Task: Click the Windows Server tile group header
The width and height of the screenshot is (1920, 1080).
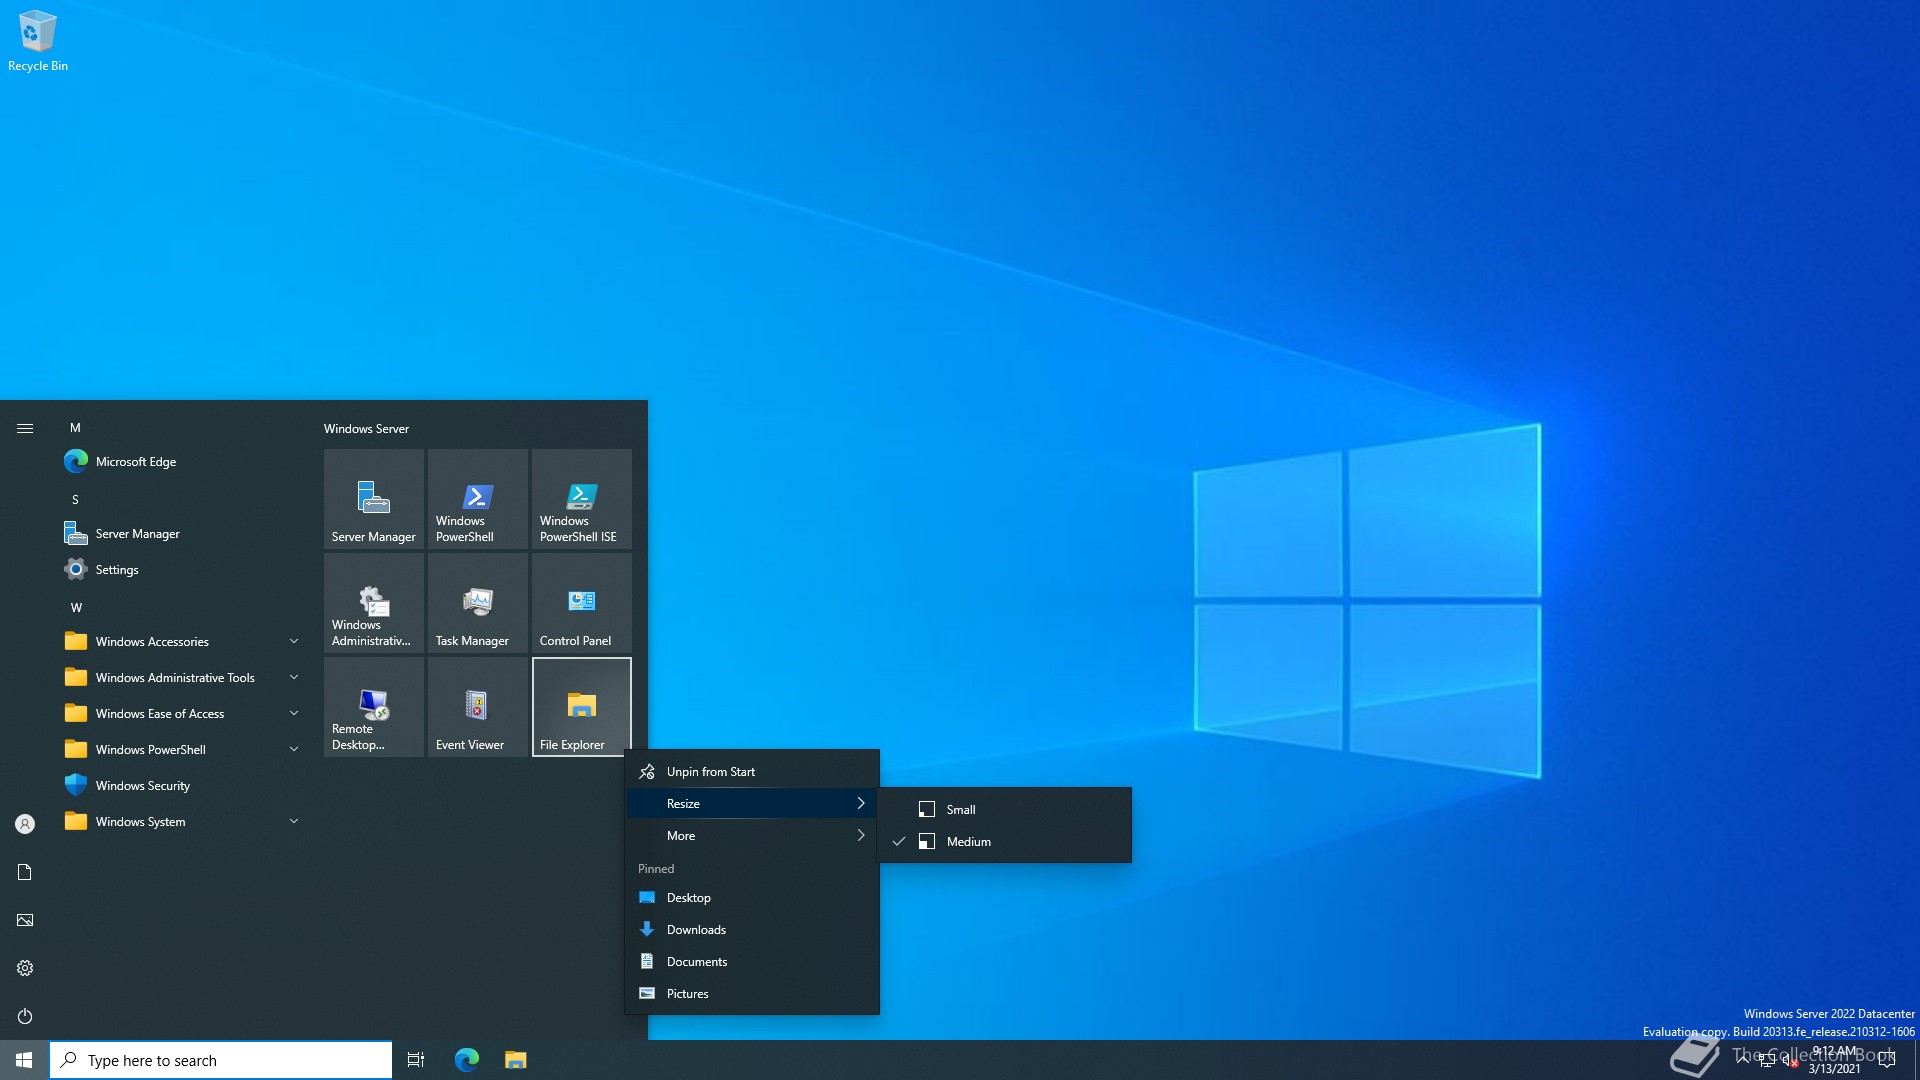Action: 366,428
